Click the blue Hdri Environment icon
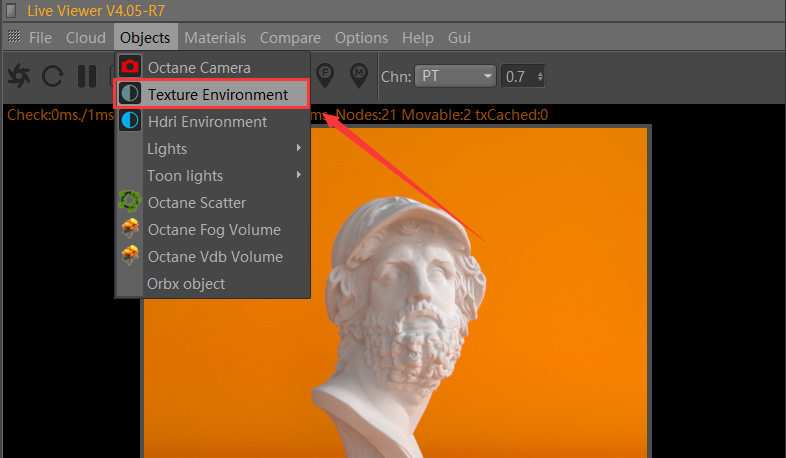786x458 pixels. coord(130,121)
